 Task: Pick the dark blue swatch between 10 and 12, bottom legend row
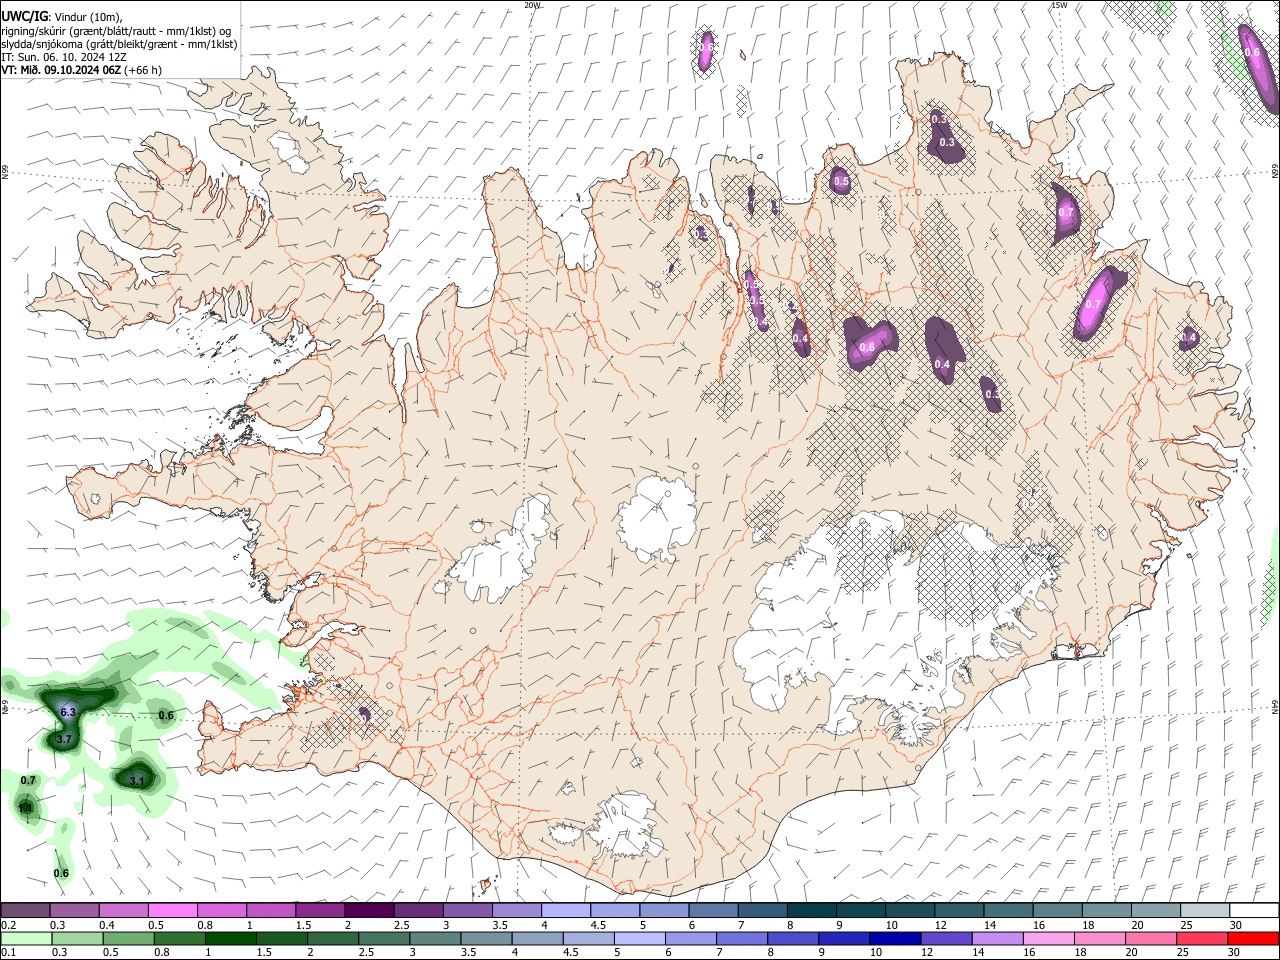click(893, 938)
